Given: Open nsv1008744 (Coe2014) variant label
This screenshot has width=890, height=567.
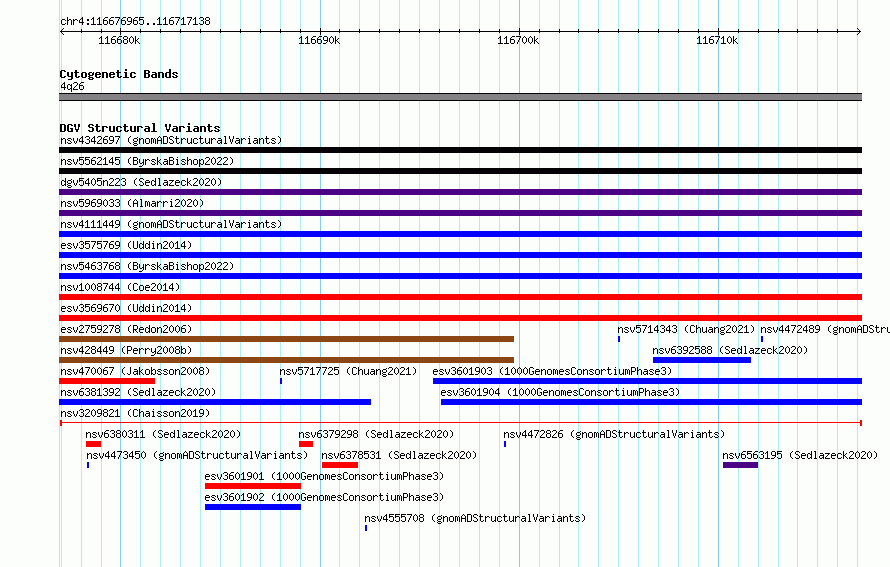Looking at the screenshot, I should point(120,287).
